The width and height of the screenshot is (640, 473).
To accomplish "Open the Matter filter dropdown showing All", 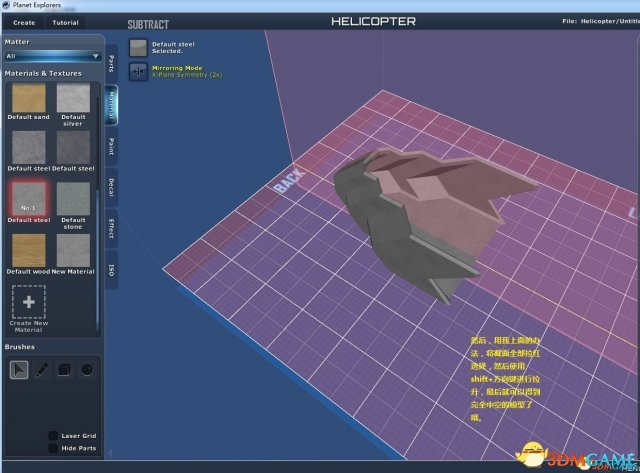I will click(x=53, y=56).
